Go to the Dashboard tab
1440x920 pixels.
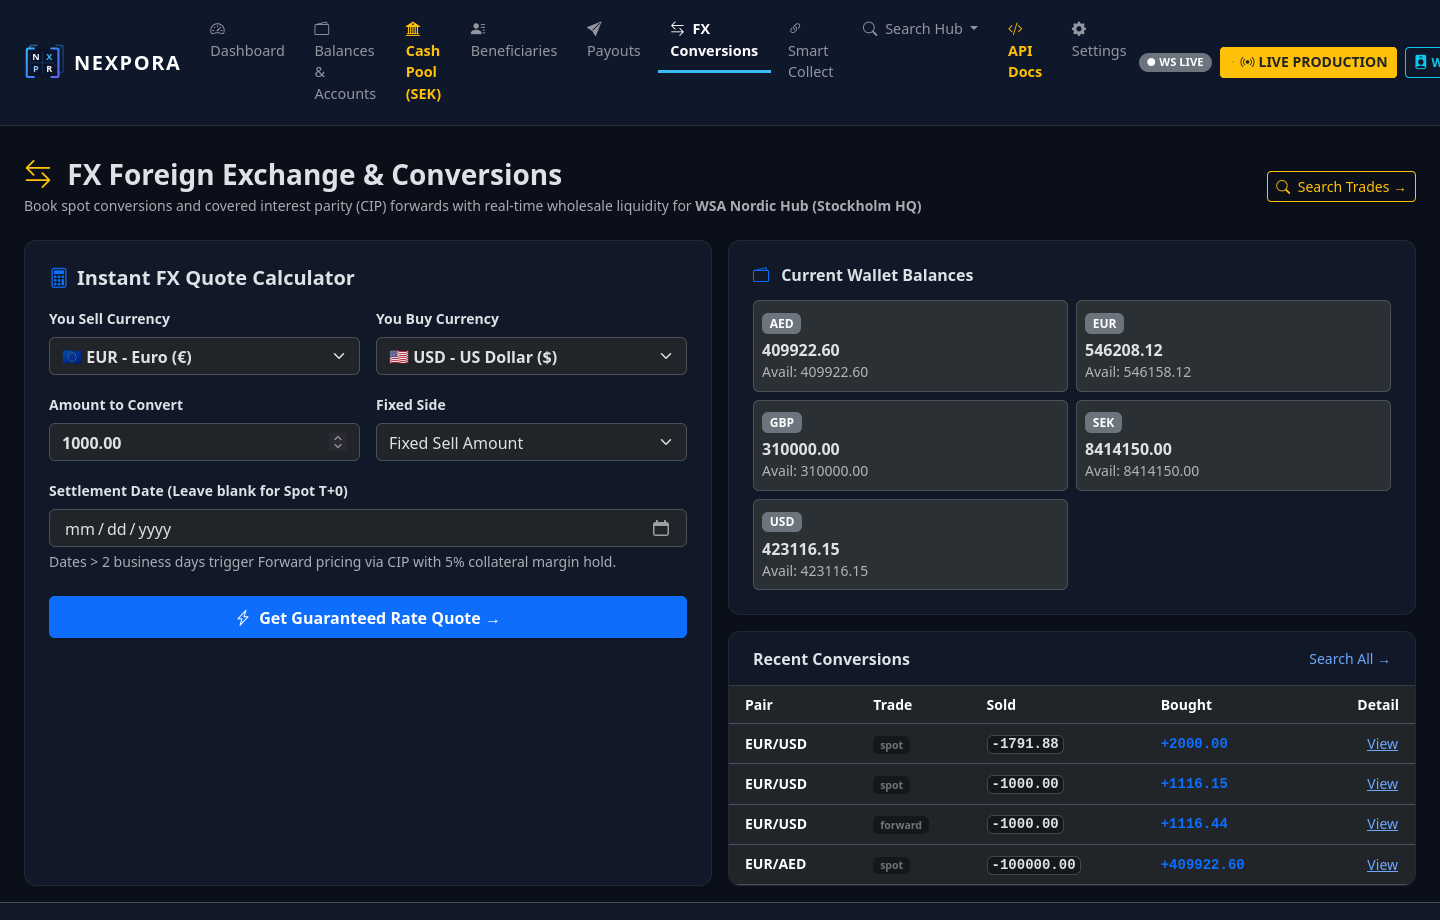(x=247, y=41)
